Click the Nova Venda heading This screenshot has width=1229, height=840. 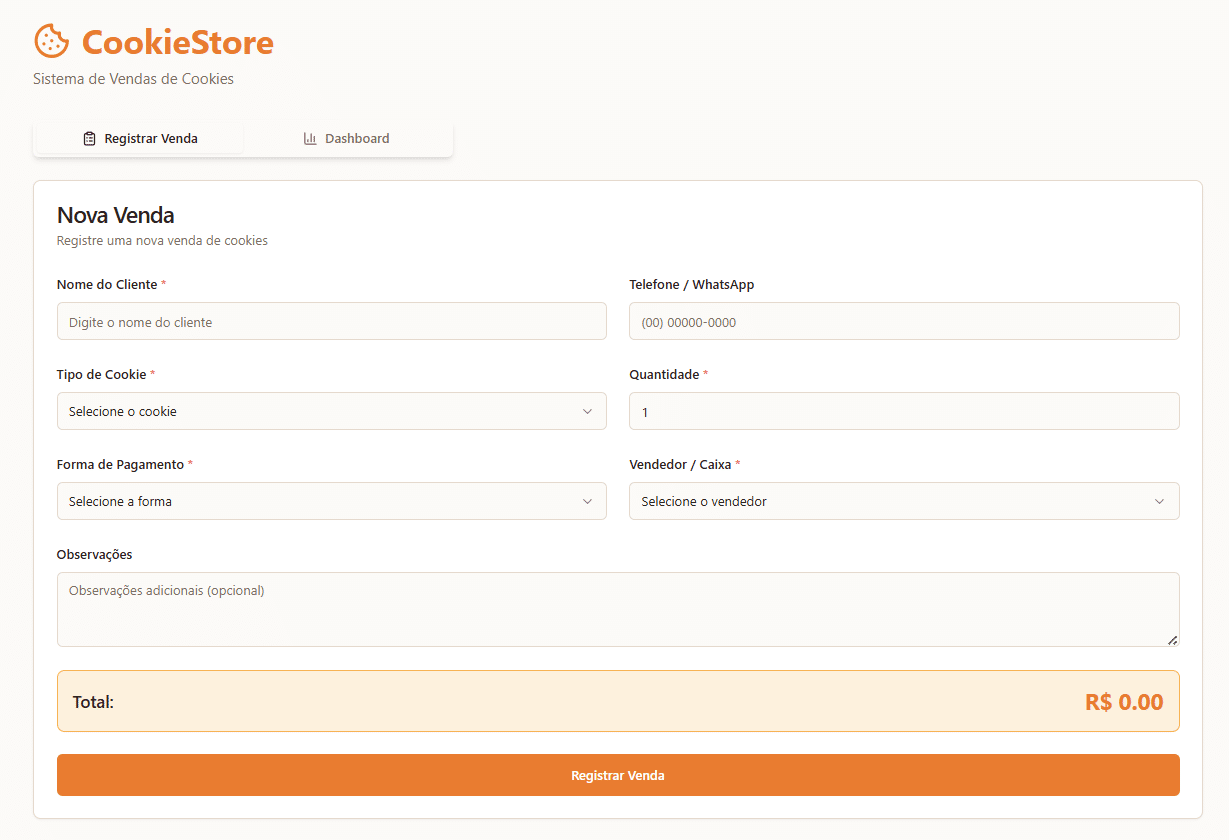(x=116, y=215)
